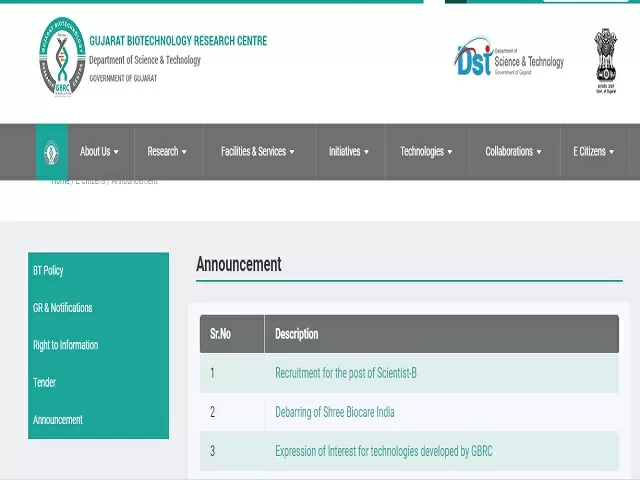The width and height of the screenshot is (640, 480).
Task: Open the Collaborations dropdown
Action: tap(513, 152)
